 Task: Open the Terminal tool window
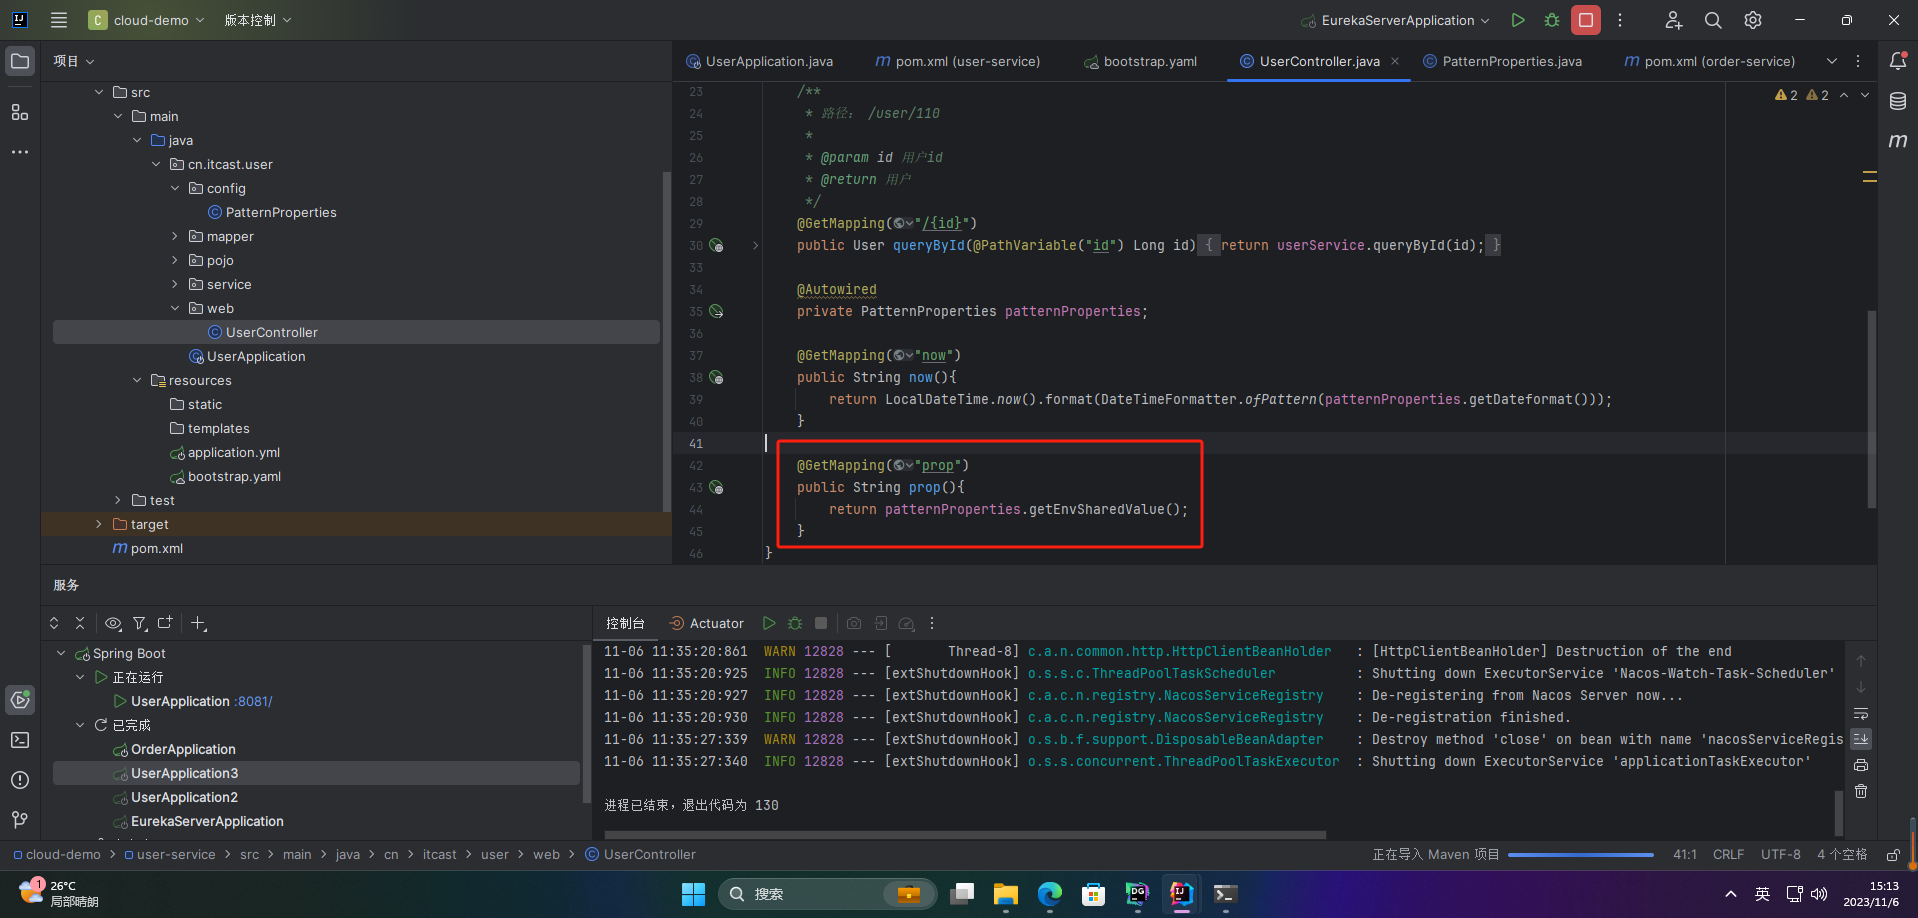pyautogui.click(x=20, y=740)
